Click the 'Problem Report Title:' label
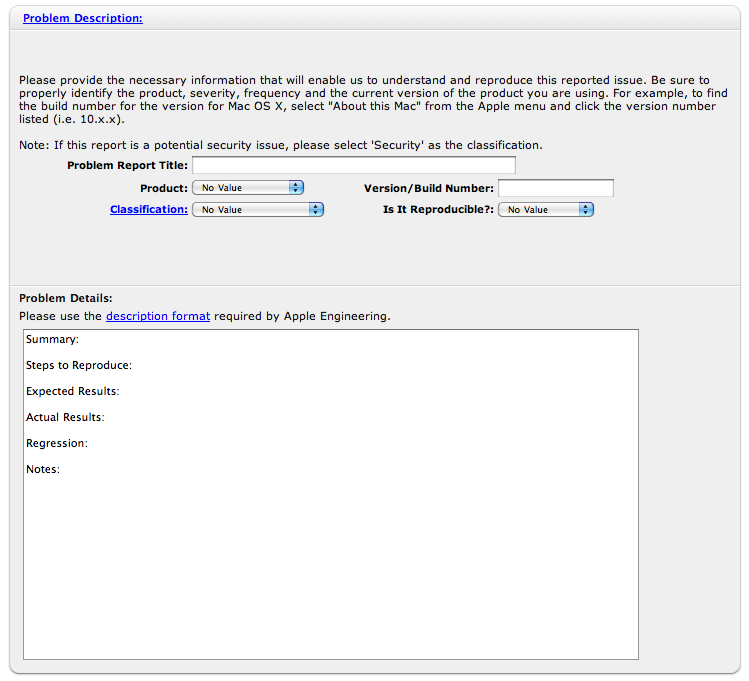Viewport: 749px width, 681px height. coord(128,165)
